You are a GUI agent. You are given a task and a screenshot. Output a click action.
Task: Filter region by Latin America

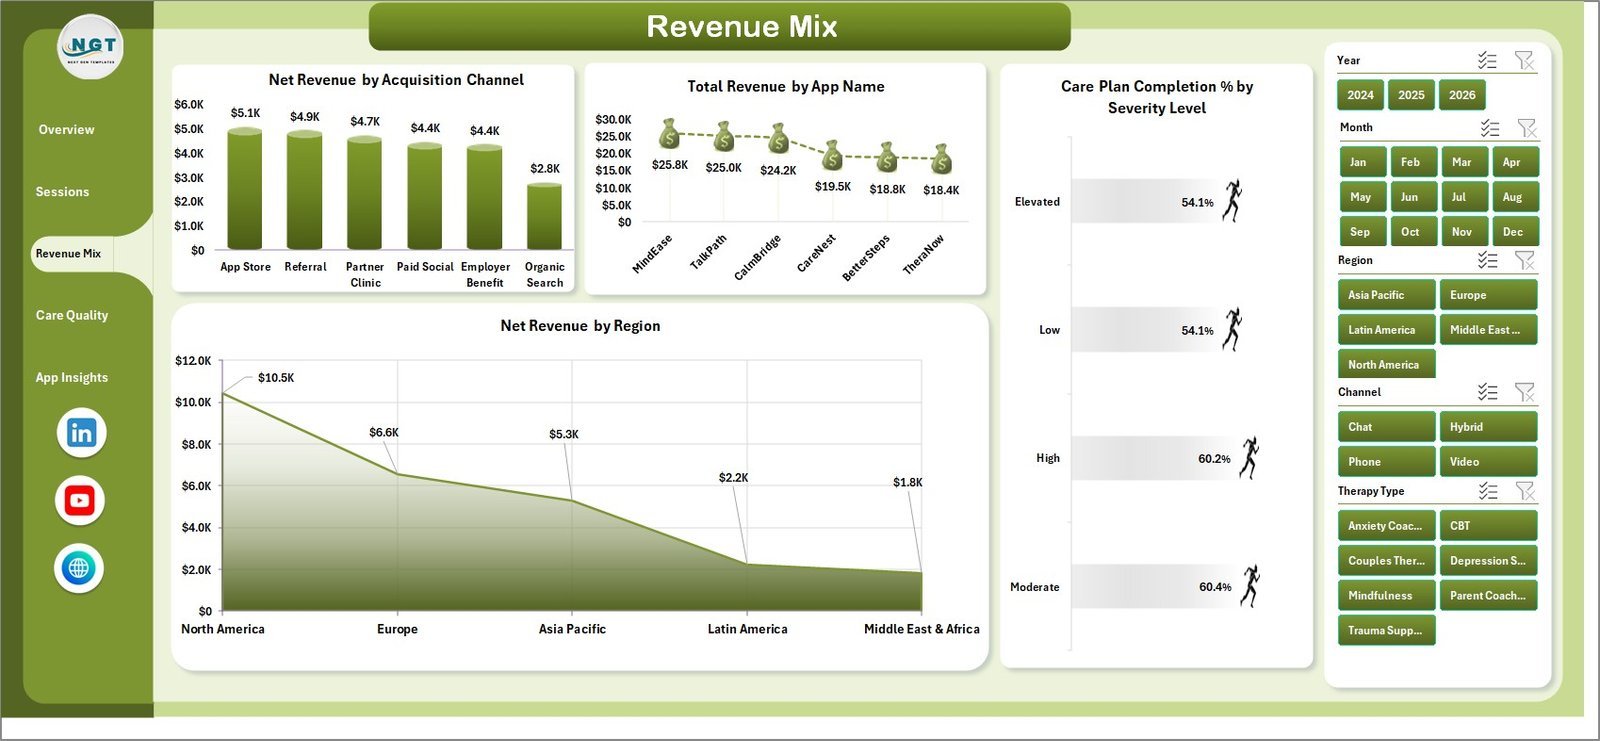pyautogui.click(x=1386, y=330)
